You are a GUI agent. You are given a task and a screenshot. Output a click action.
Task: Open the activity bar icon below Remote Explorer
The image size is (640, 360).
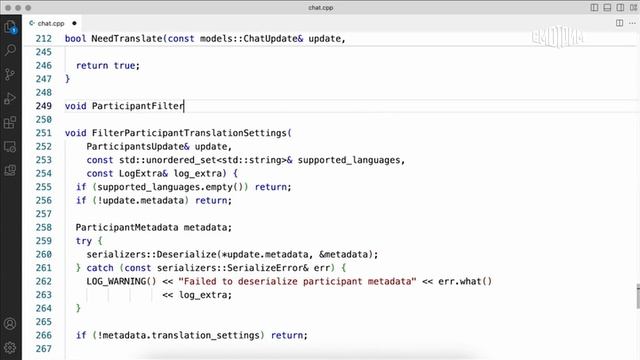[10, 170]
